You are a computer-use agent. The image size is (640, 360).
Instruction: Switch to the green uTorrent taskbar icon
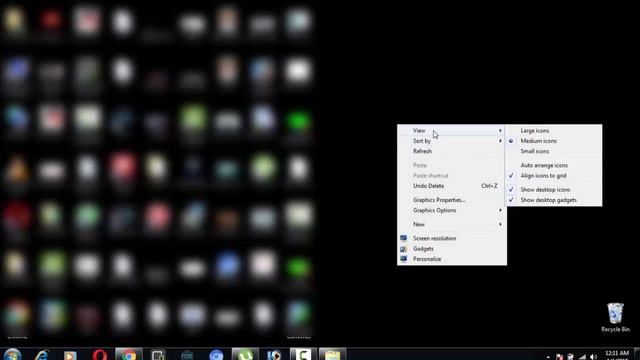(x=245, y=354)
